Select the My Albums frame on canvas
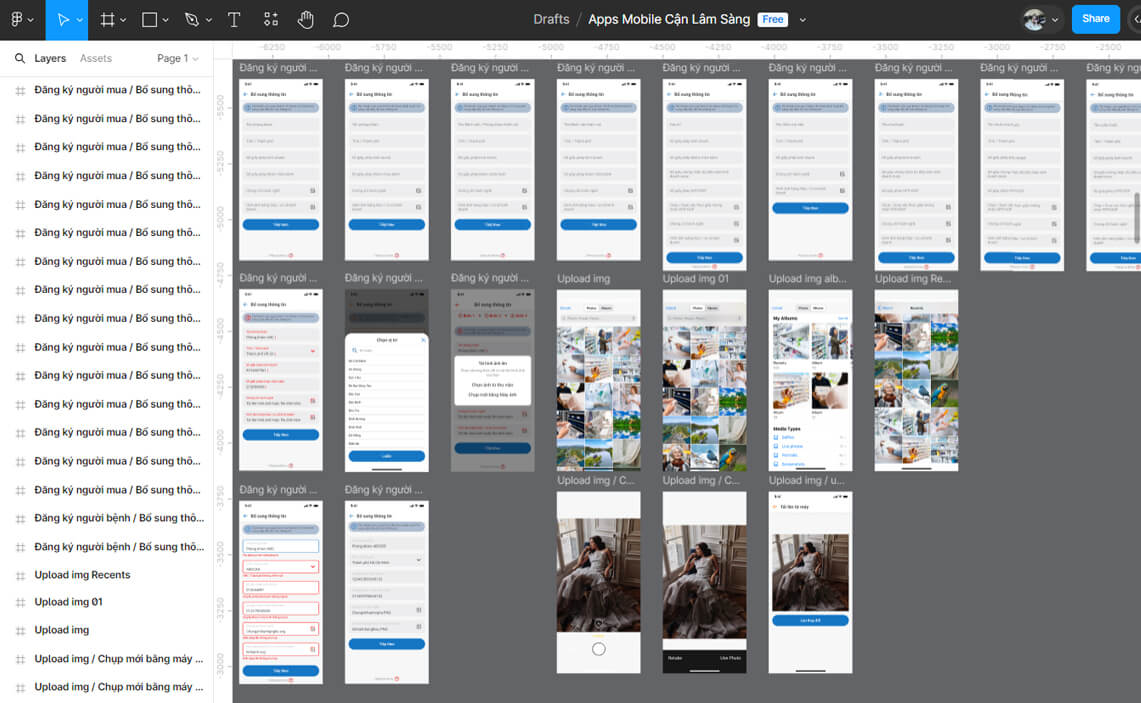 pos(810,380)
